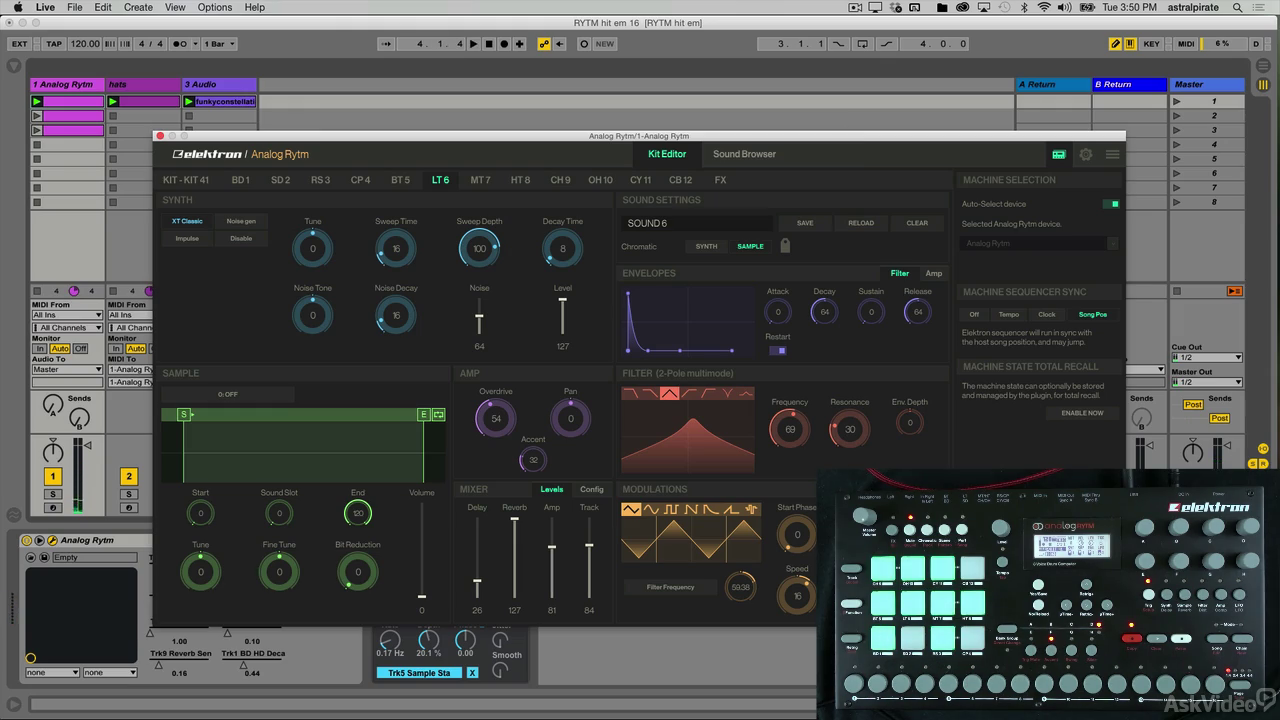Image resolution: width=1280 pixels, height=720 pixels.
Task: Open the Create menu in menu bar
Action: (x=138, y=7)
